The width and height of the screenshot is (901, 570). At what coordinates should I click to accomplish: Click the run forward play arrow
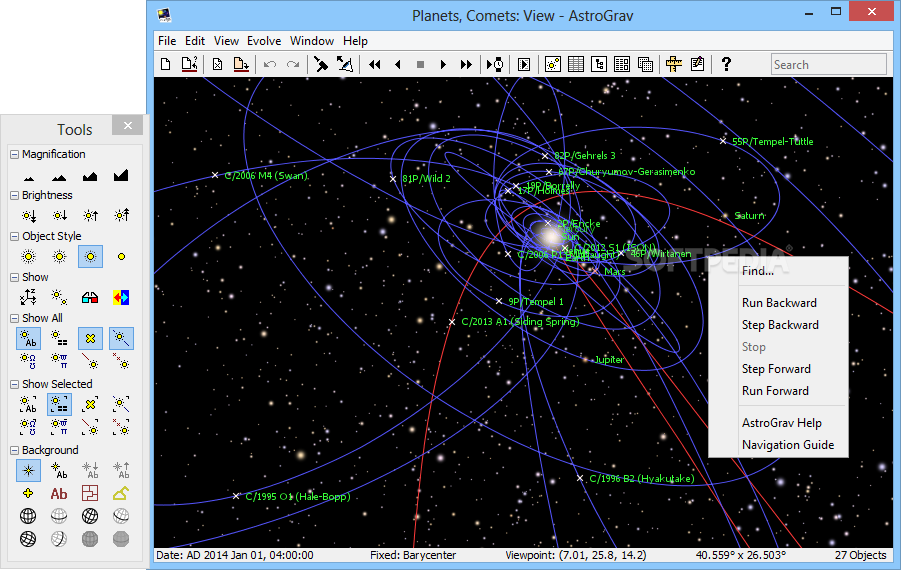443,64
